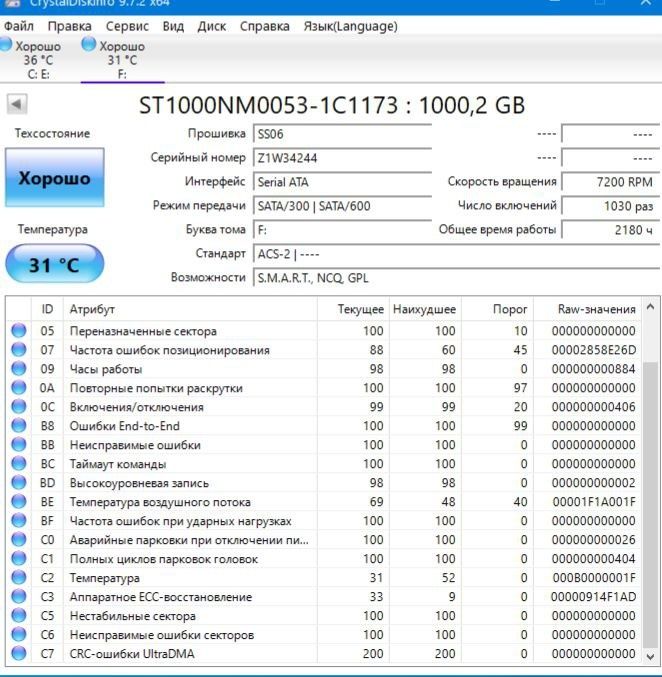Click status icon for attribute C0
The height and width of the screenshot is (677, 662).
coord(19,539)
